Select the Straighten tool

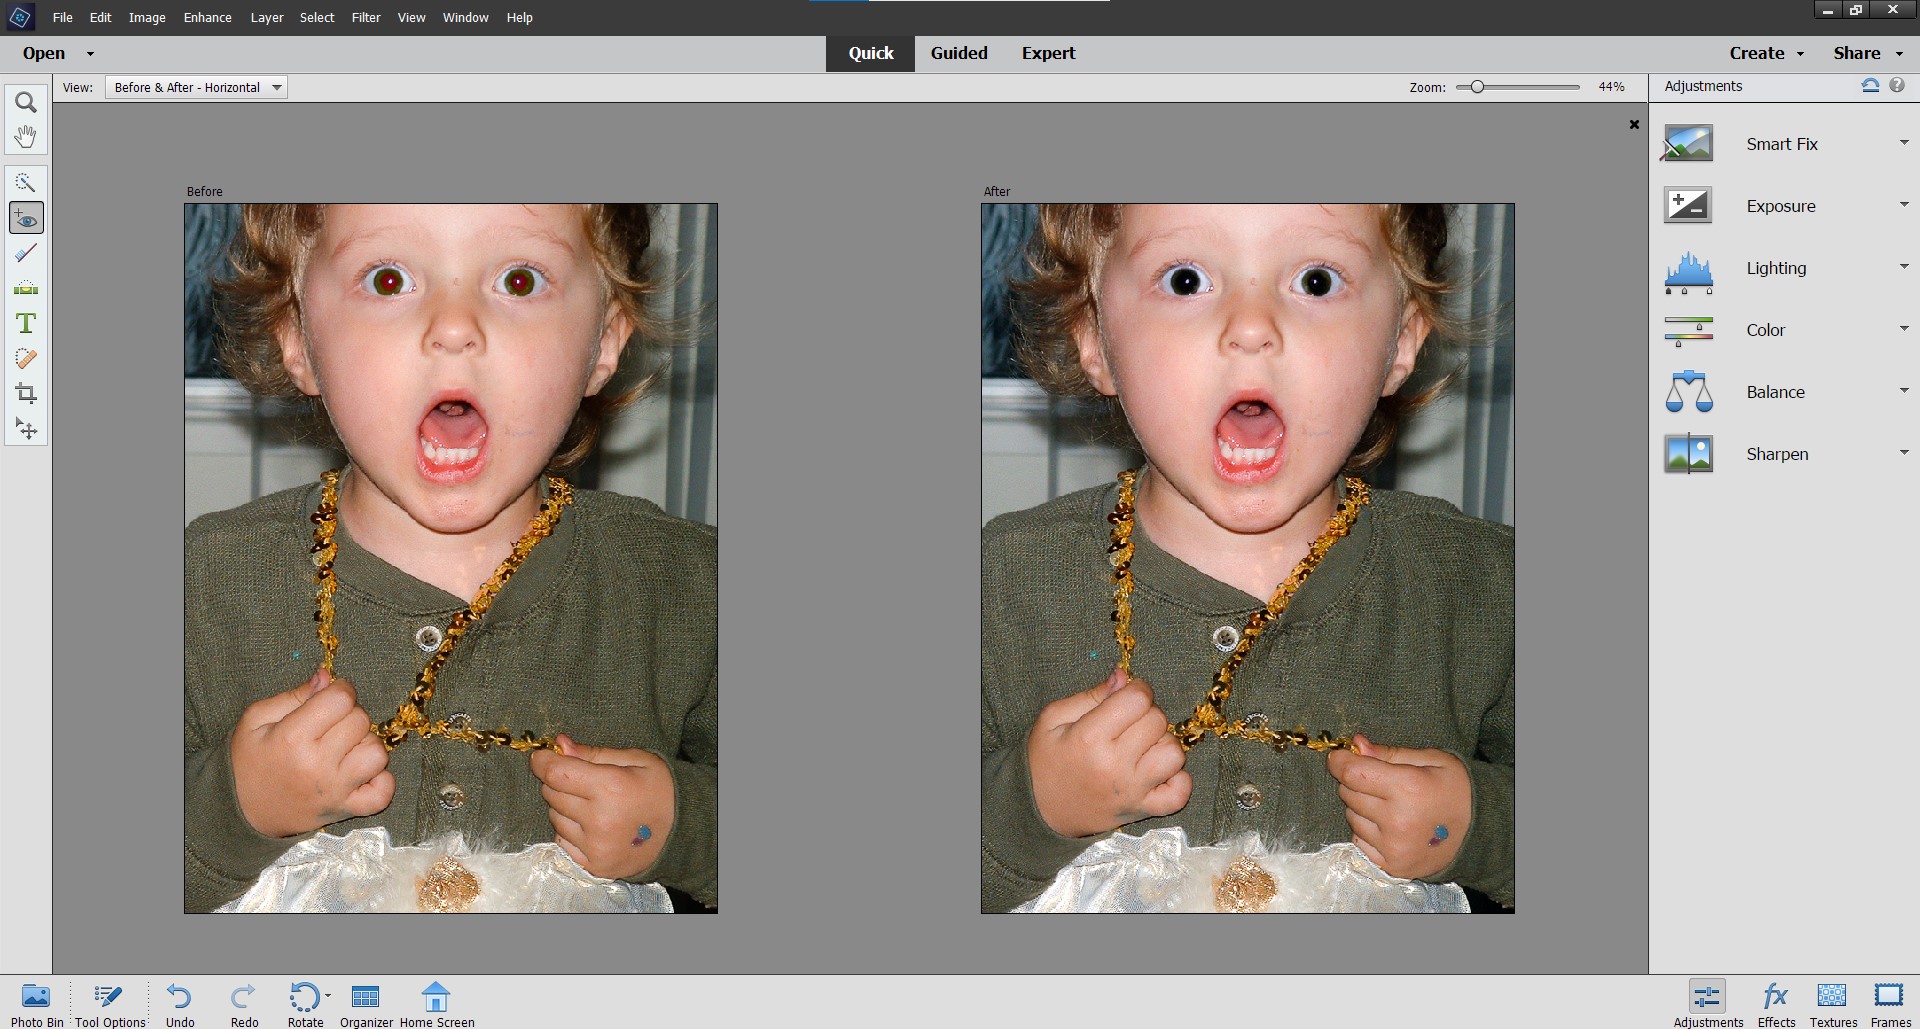25,288
